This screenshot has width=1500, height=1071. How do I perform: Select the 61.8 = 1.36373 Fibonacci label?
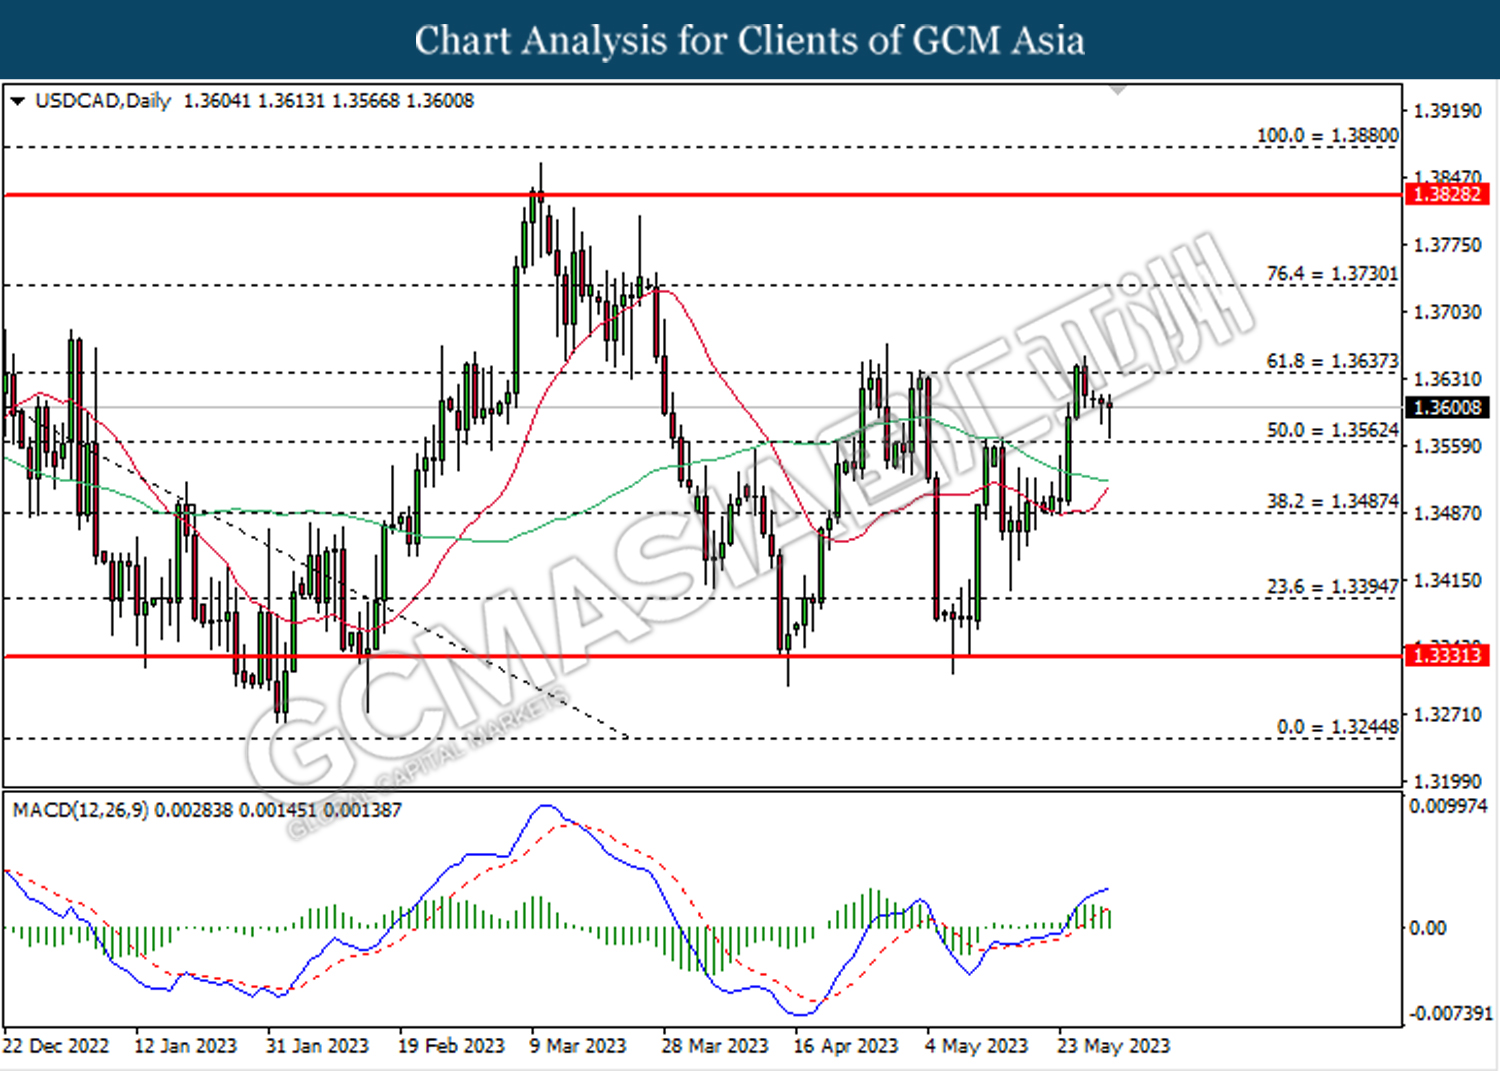(1332, 360)
